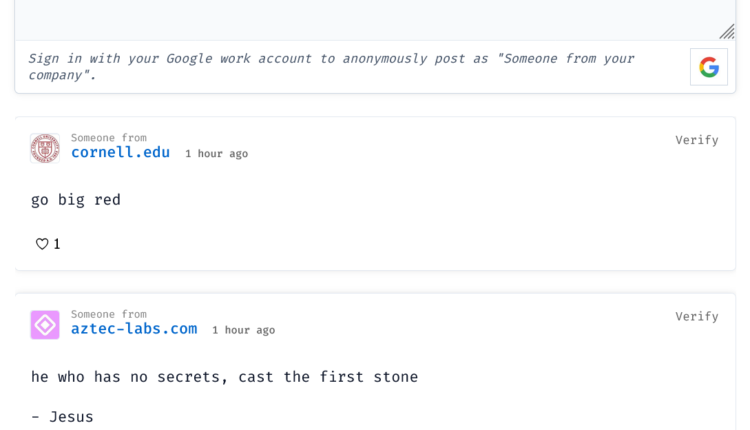Screen dimensions: 750x430
Task: Grab the text area resize handle
Action: click(x=727, y=32)
